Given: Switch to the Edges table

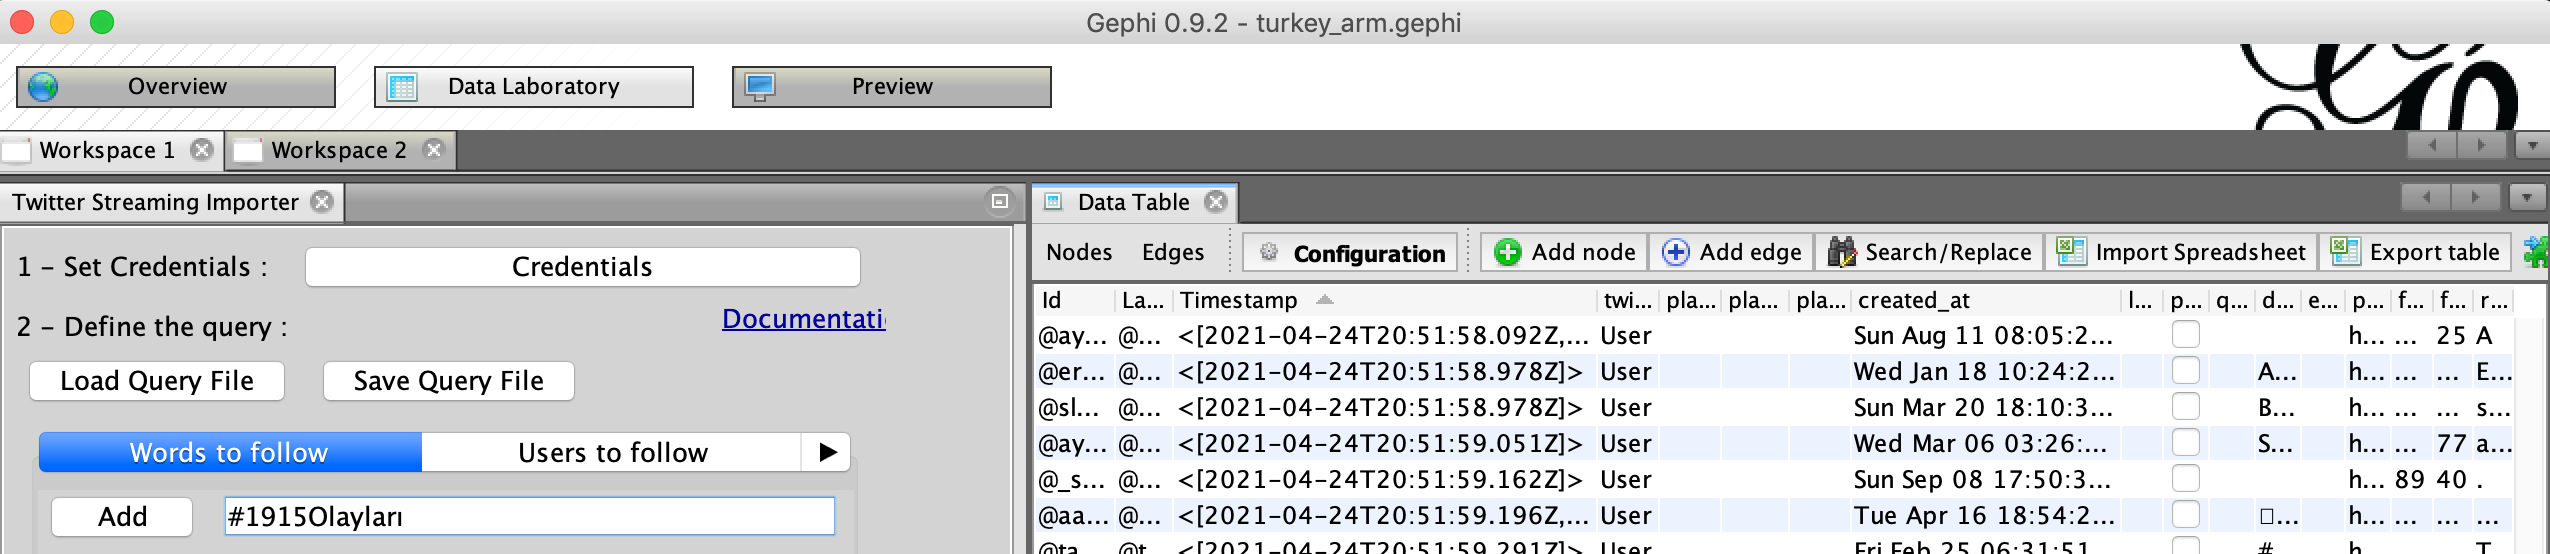Looking at the screenshot, I should [x=1173, y=252].
